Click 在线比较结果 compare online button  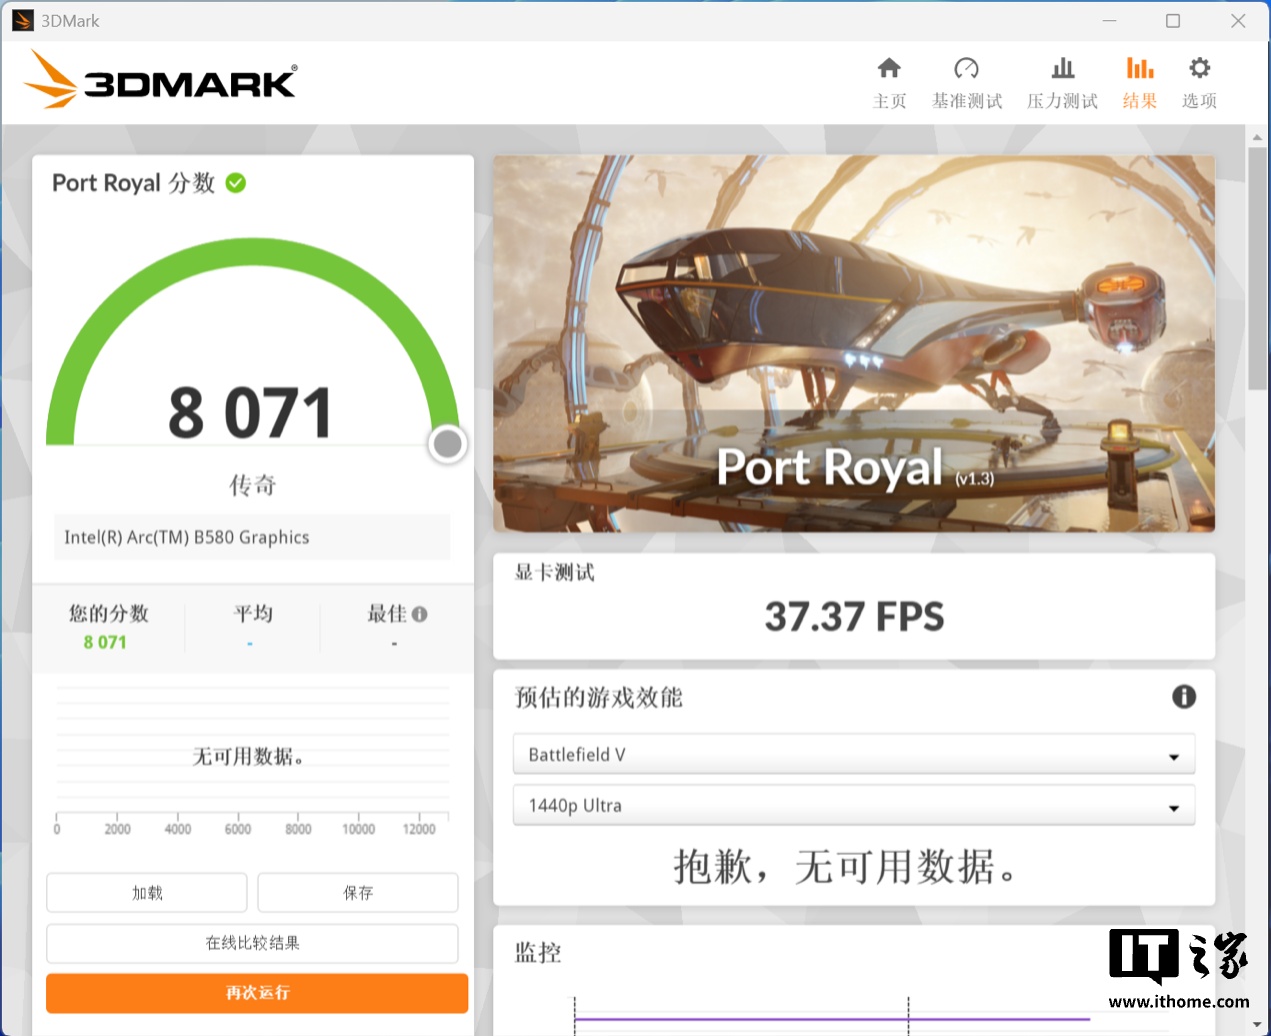(252, 943)
